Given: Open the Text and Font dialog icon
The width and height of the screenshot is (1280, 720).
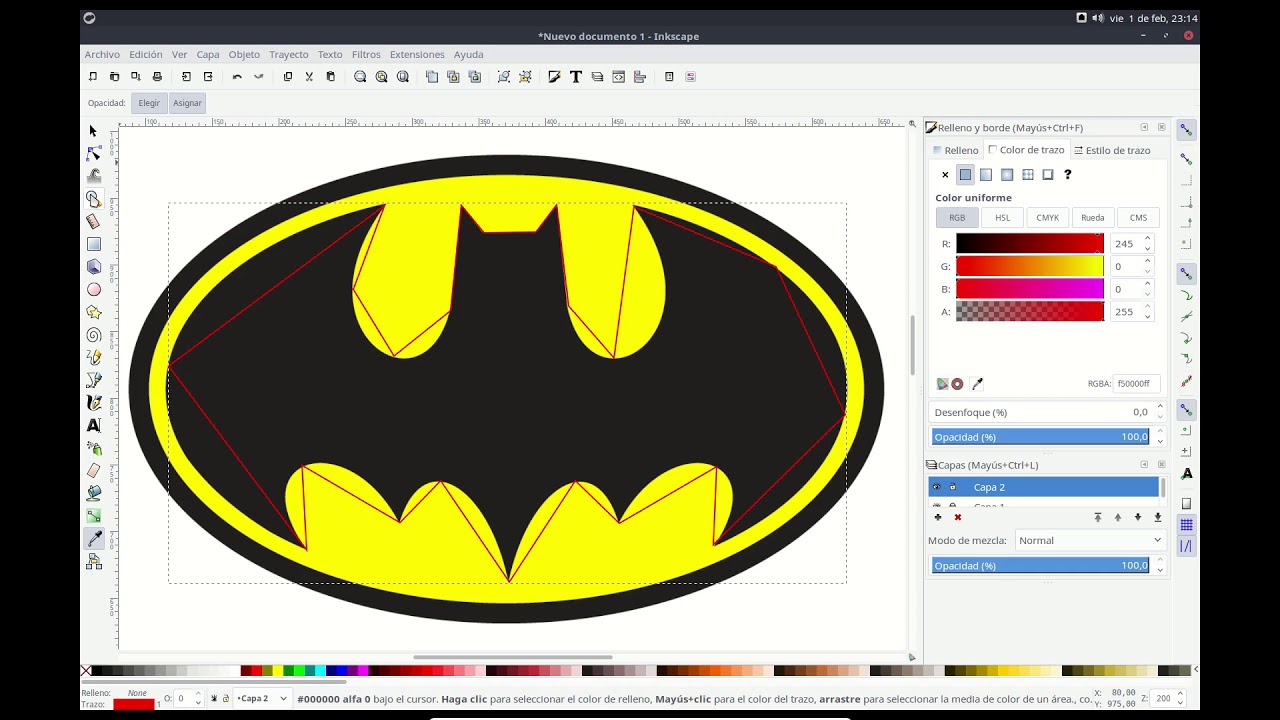Looking at the screenshot, I should pos(576,77).
